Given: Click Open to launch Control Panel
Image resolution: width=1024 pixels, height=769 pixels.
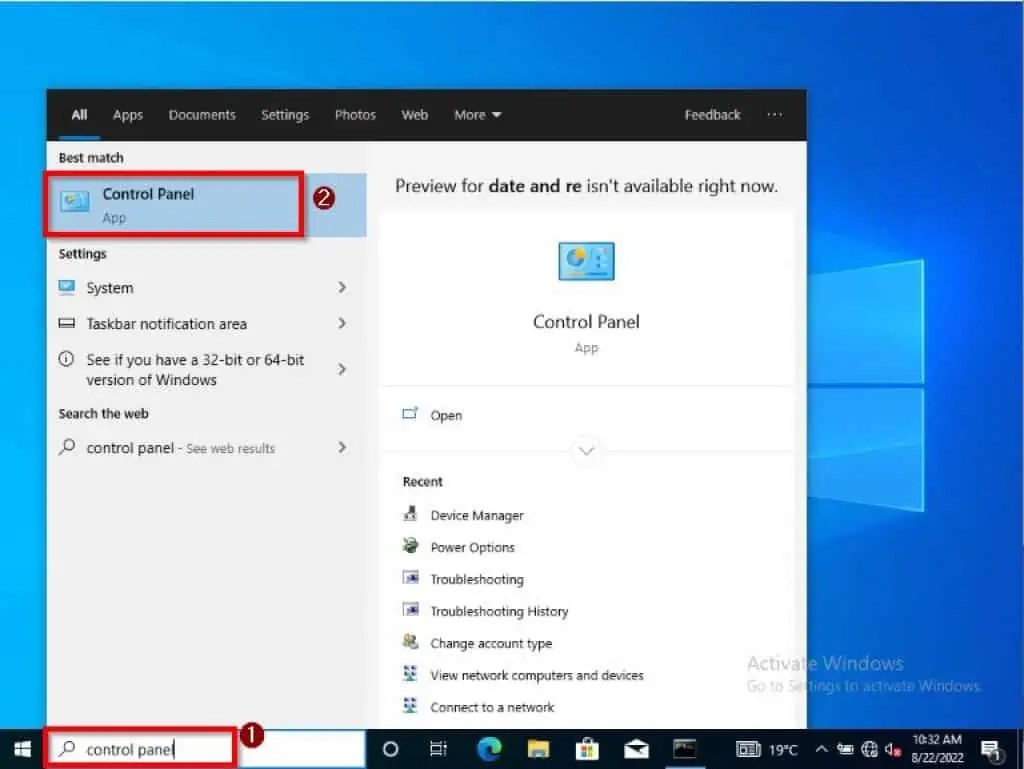Looking at the screenshot, I should pos(446,415).
